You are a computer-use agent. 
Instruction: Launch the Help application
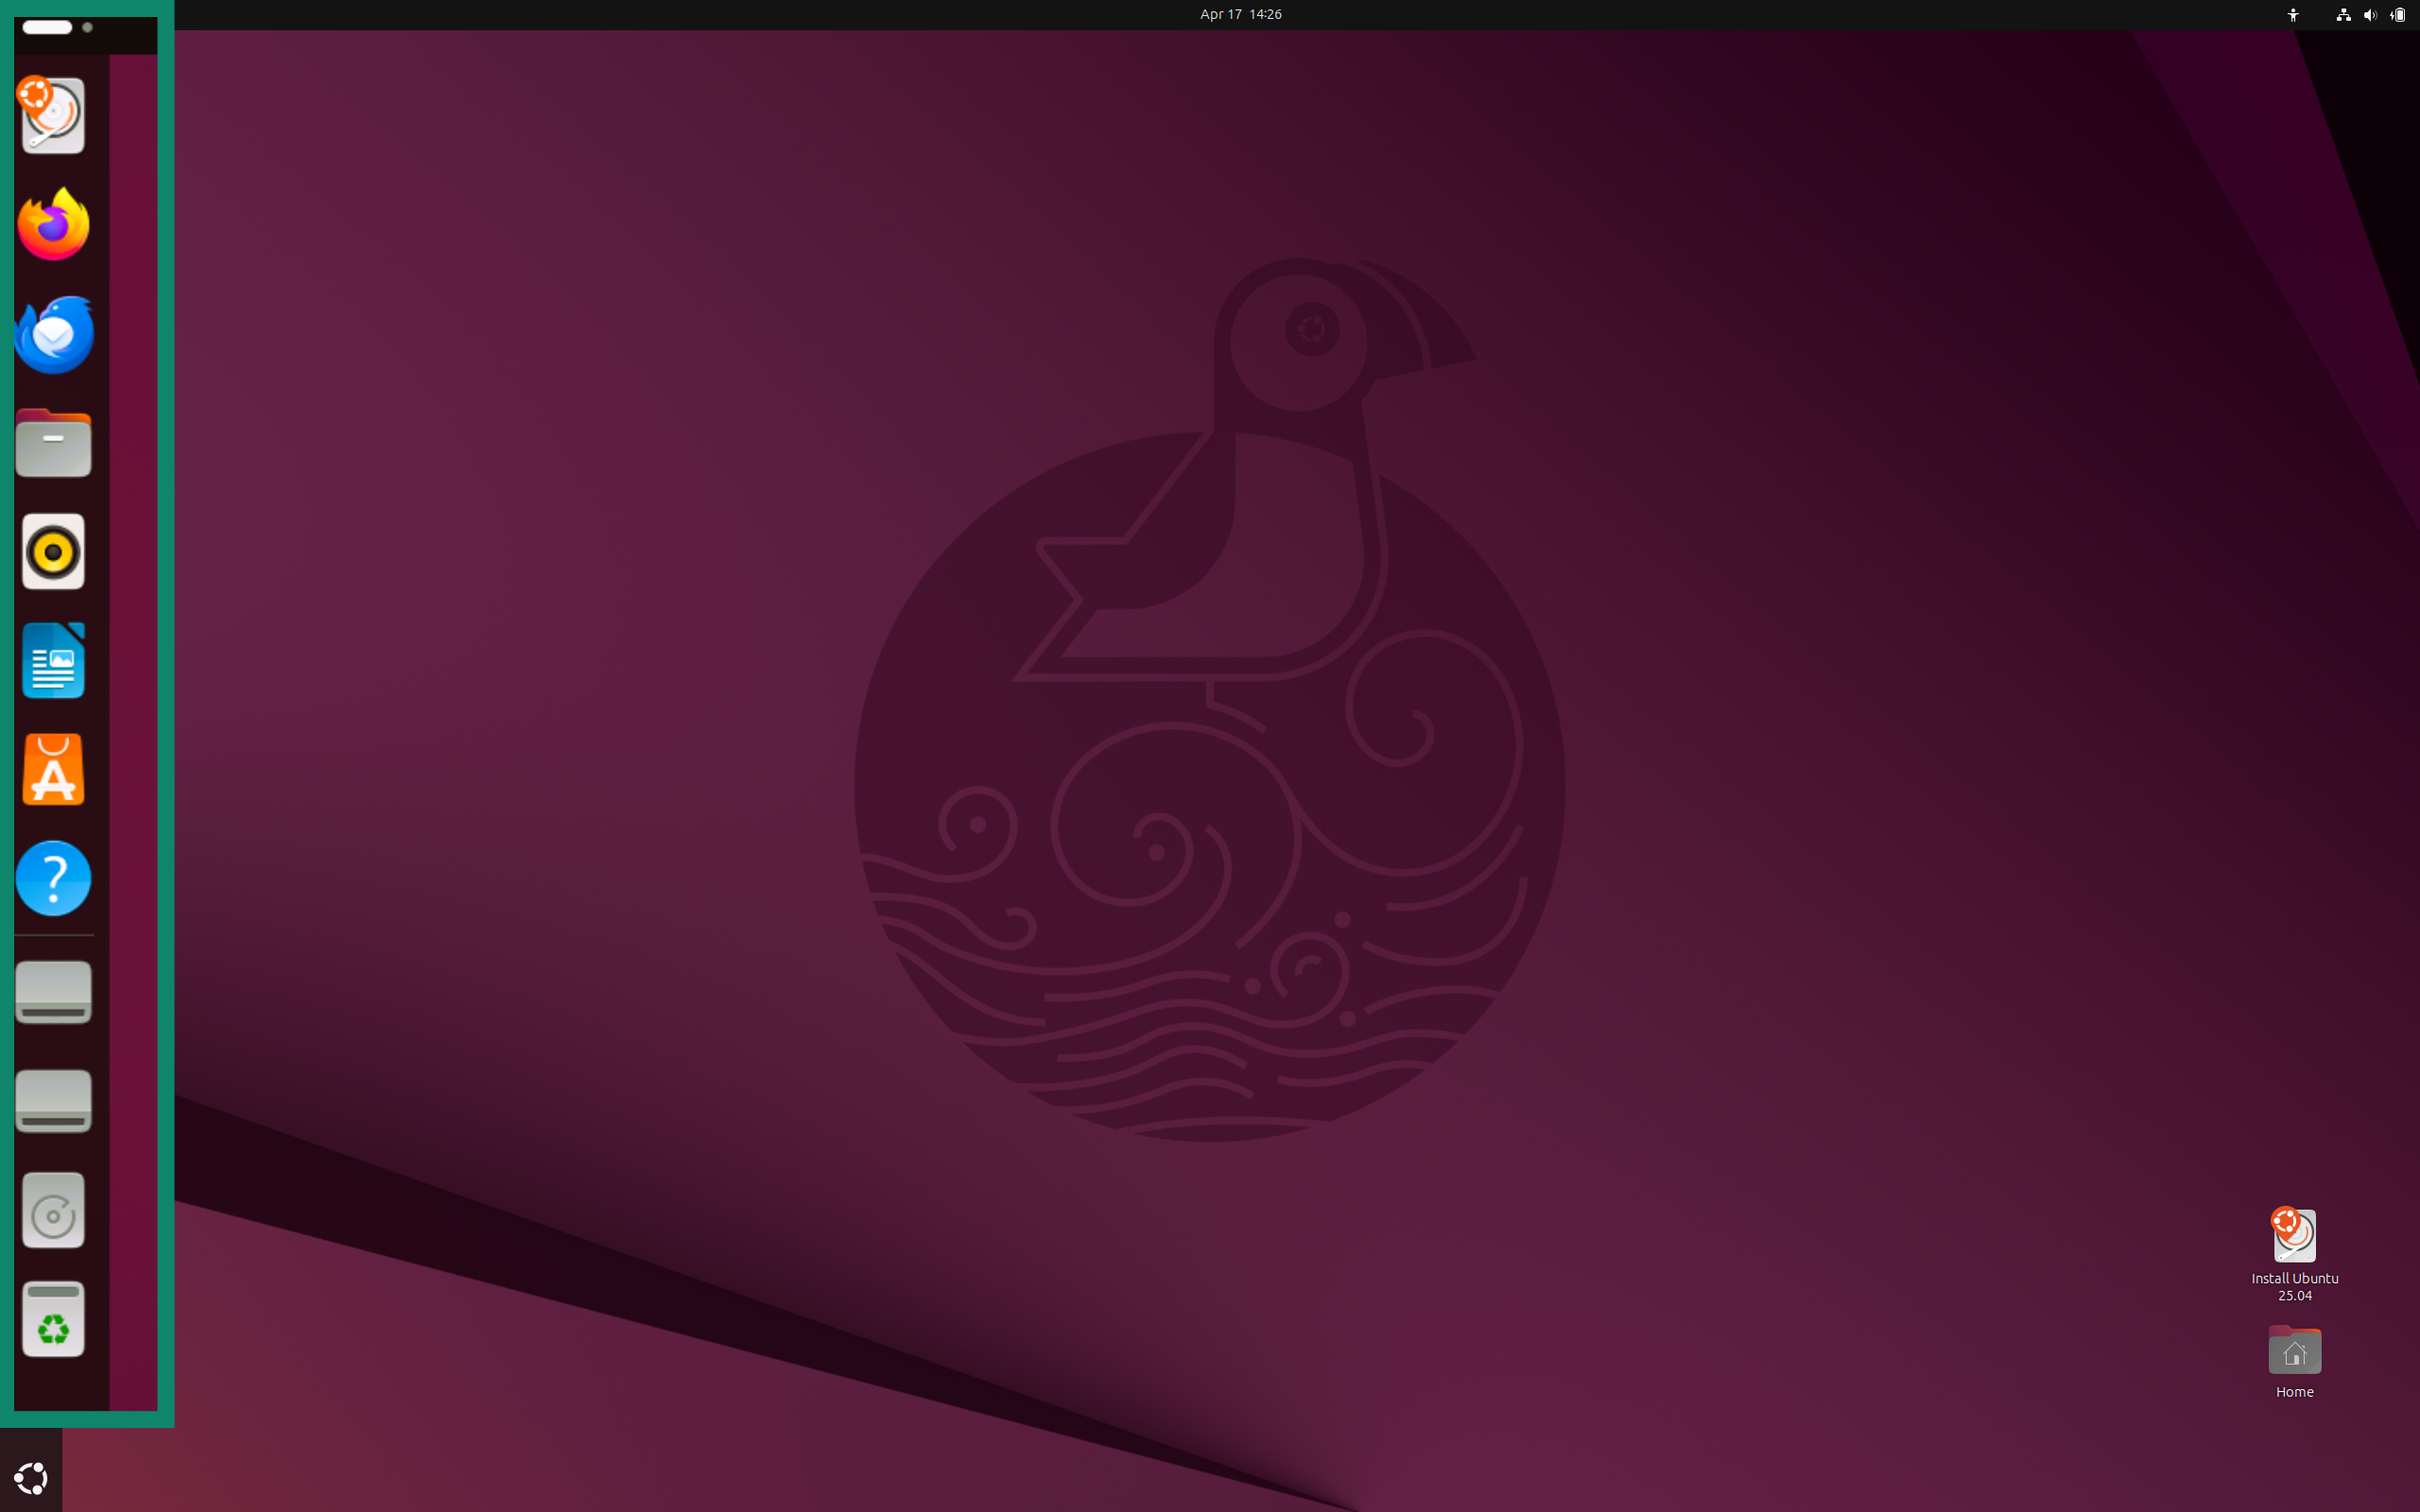52,878
